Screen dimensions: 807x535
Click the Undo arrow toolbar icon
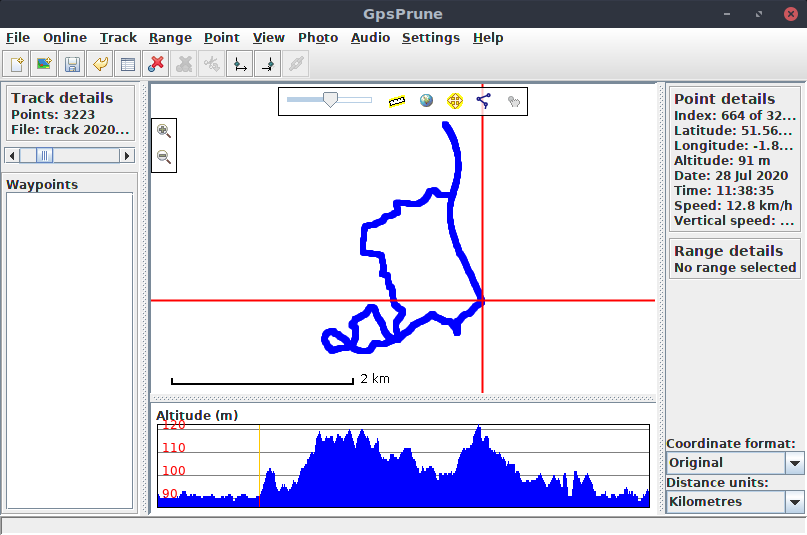pos(100,65)
